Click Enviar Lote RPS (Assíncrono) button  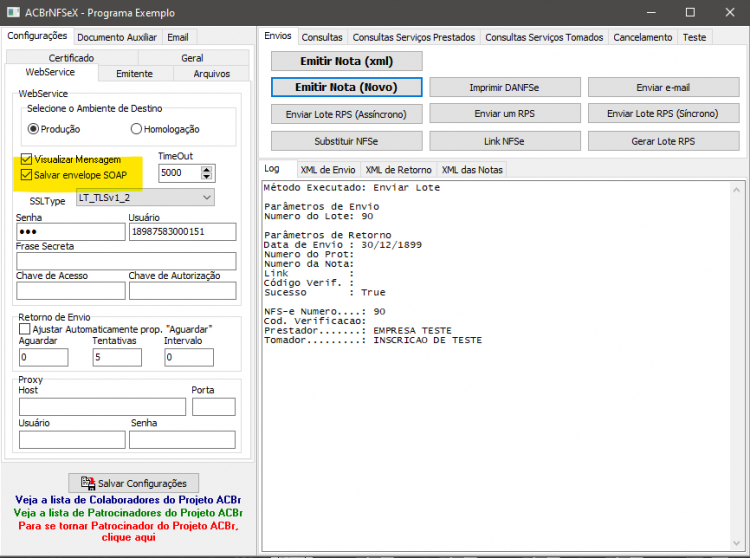(x=346, y=114)
